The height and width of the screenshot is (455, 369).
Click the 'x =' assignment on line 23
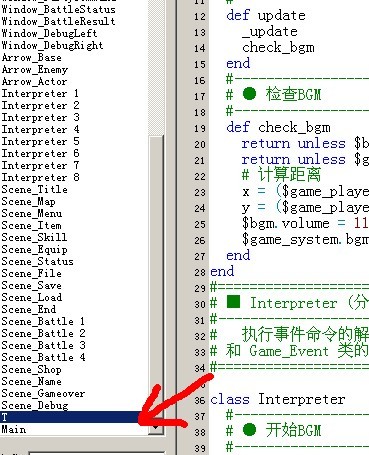click(254, 191)
